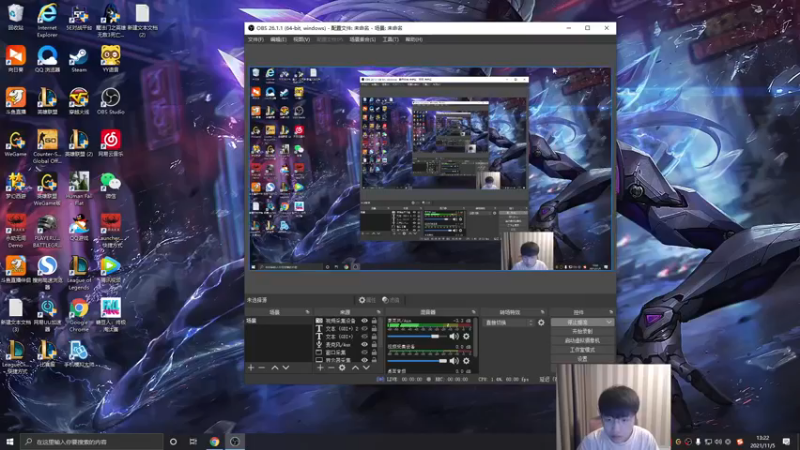This screenshot has width=800, height=450.
Task: Toggle lock on Text (GDI+) 2 source
Action: click(374, 329)
